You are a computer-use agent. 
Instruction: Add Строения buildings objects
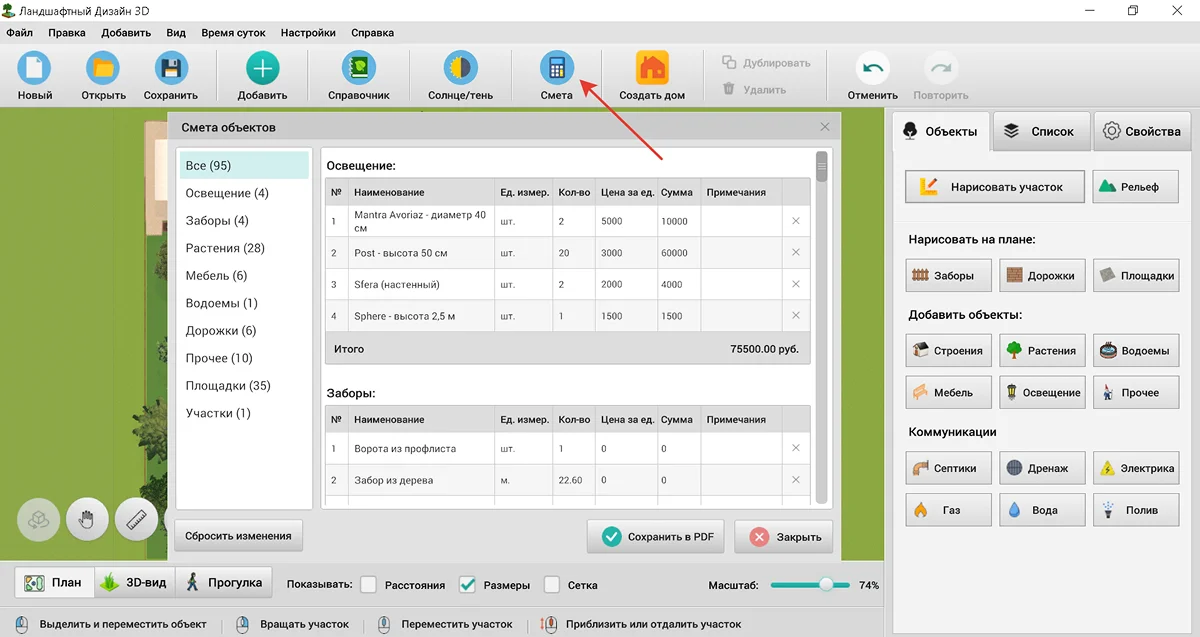pyautogui.click(x=949, y=350)
